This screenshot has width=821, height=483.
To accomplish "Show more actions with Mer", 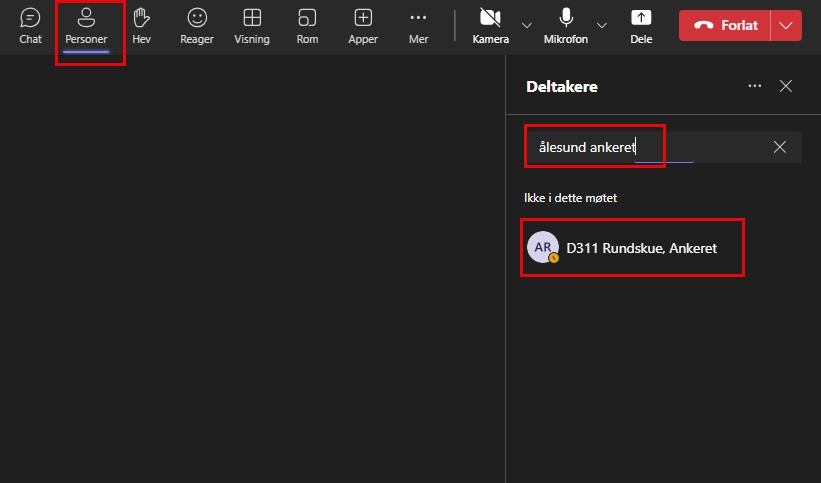I will point(418,26).
